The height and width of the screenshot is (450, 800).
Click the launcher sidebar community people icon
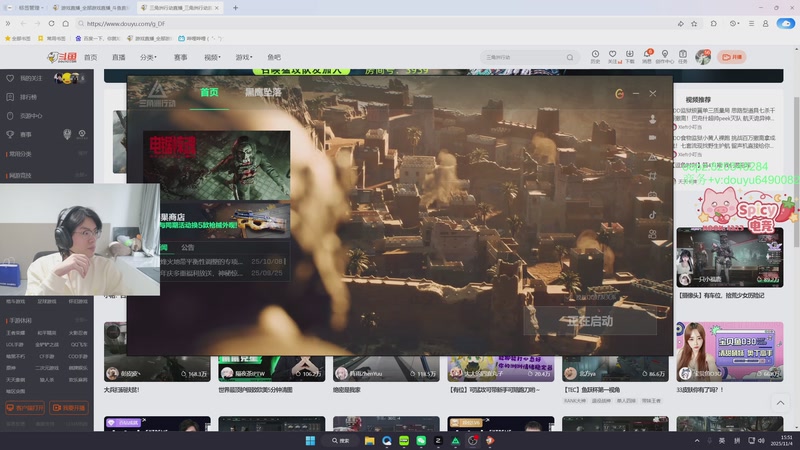(653, 234)
